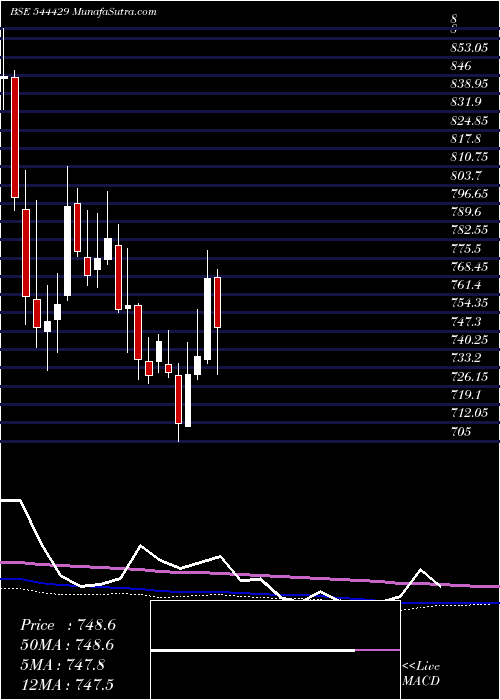Select the 712.05 price level
The height and width of the screenshot is (700, 500).
[x=469, y=413]
